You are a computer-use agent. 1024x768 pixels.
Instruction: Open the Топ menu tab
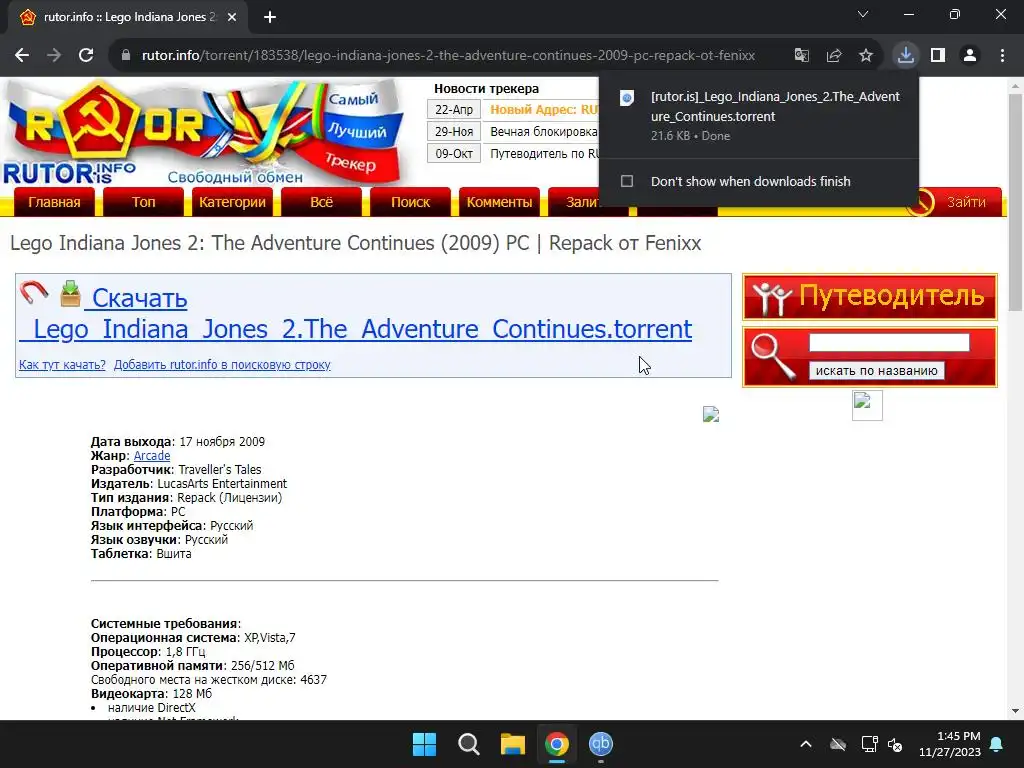(x=144, y=202)
